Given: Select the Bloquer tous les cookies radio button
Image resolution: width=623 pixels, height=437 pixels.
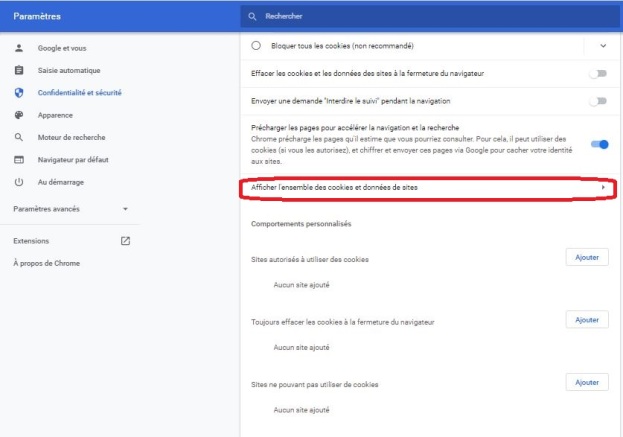Looking at the screenshot, I should tap(256, 46).
